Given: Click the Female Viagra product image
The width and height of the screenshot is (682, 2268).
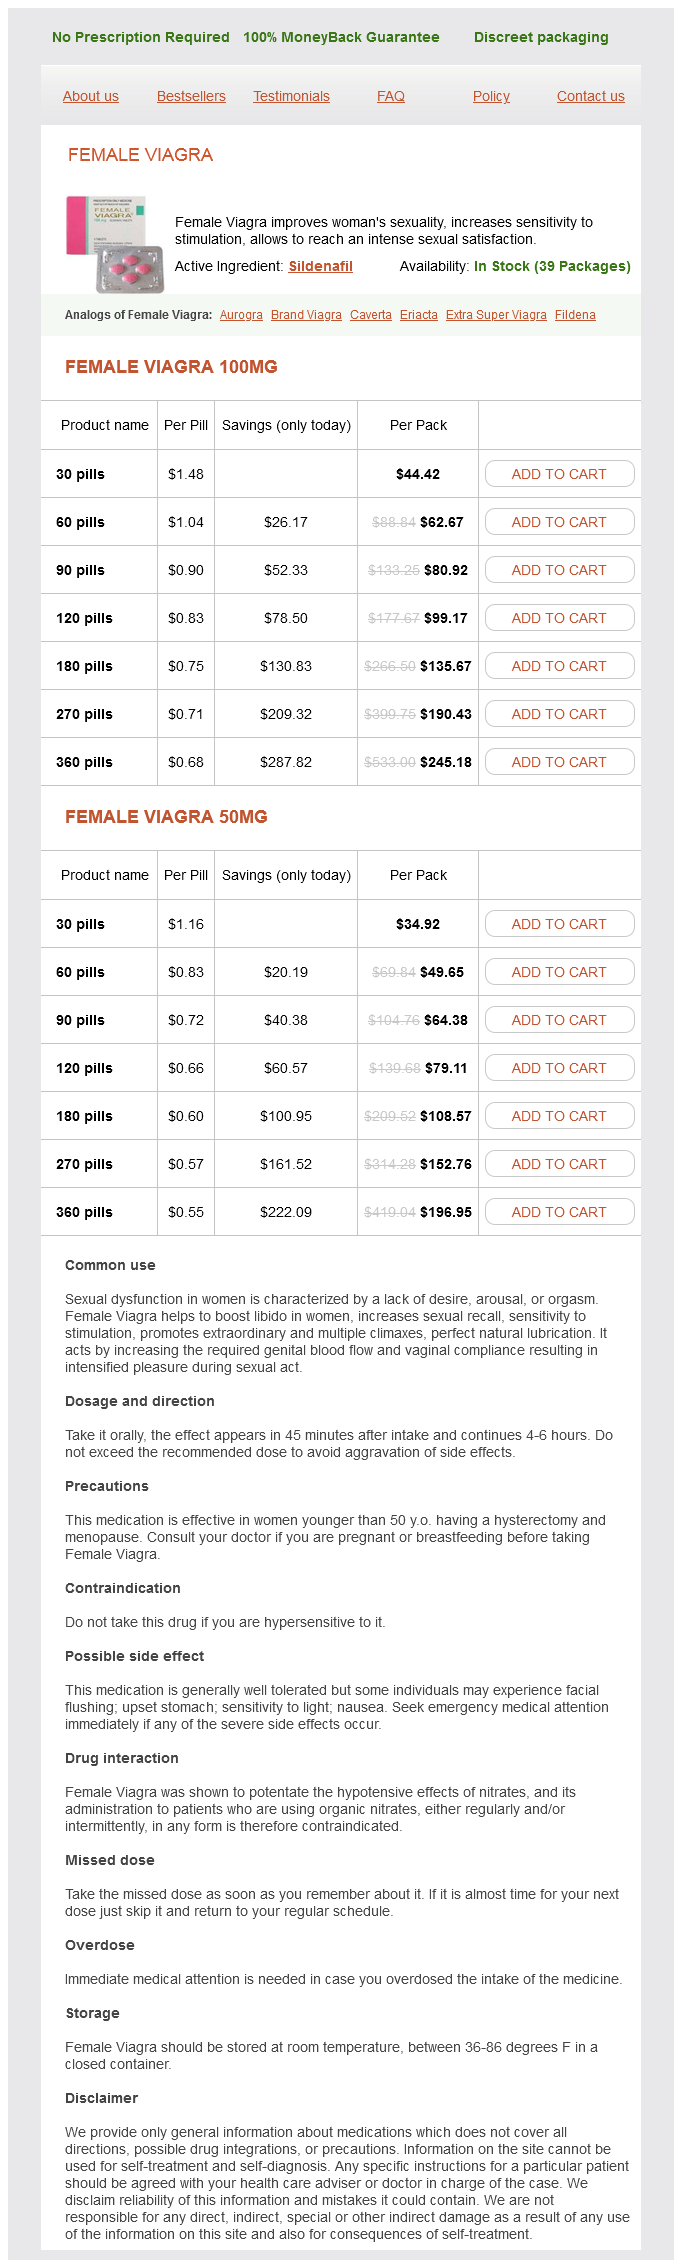Looking at the screenshot, I should 114,244.
